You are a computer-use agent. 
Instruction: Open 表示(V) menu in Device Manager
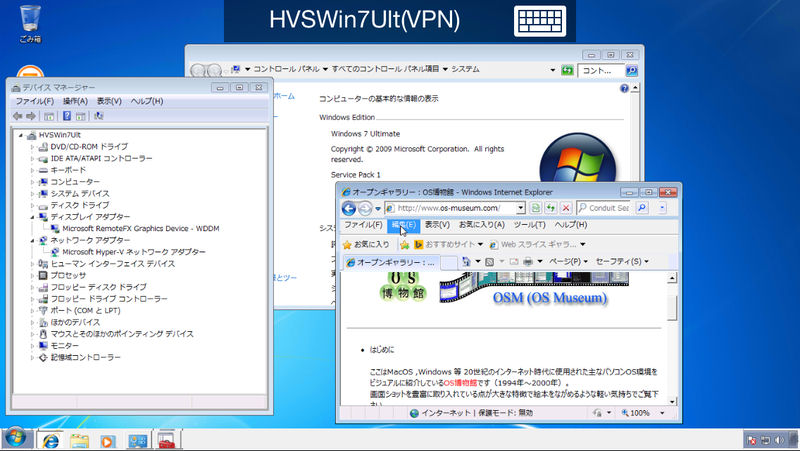click(x=109, y=102)
